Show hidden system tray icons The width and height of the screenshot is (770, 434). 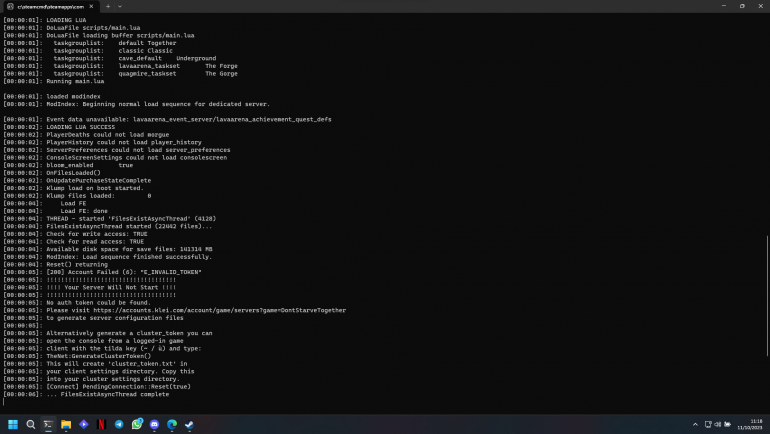[695, 424]
